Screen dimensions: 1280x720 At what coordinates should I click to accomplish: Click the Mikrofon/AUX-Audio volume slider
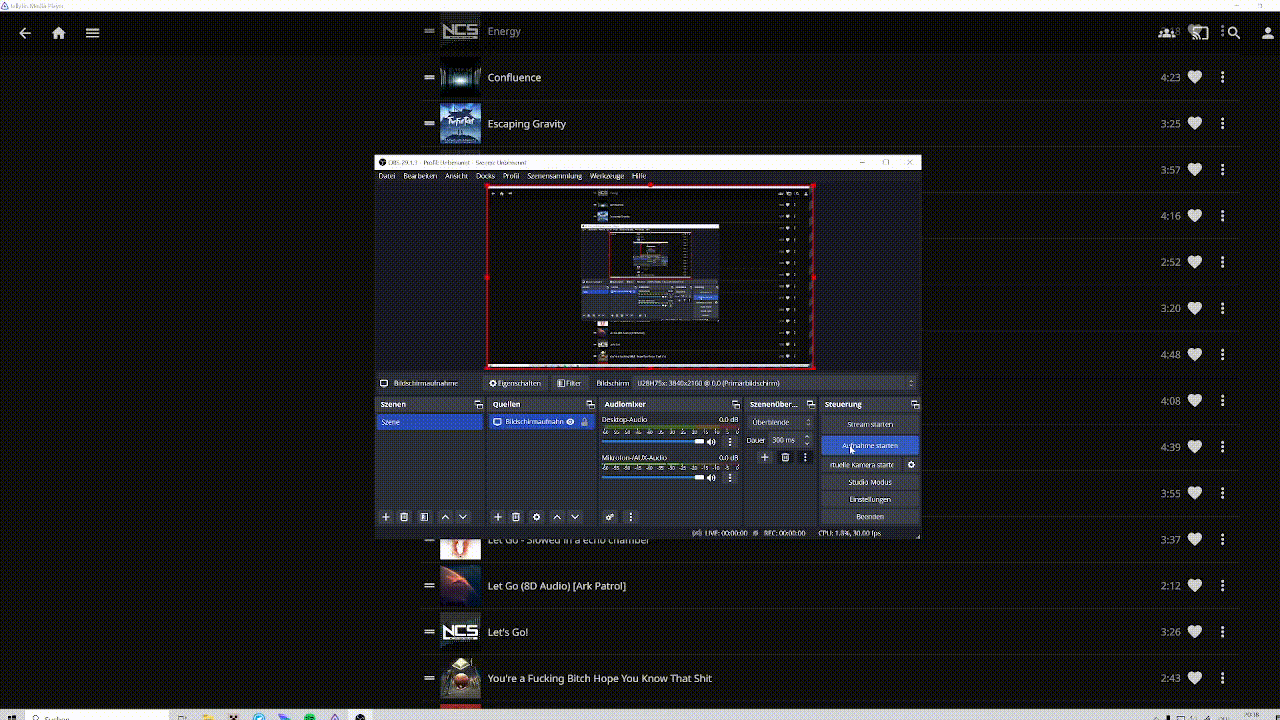(x=652, y=478)
